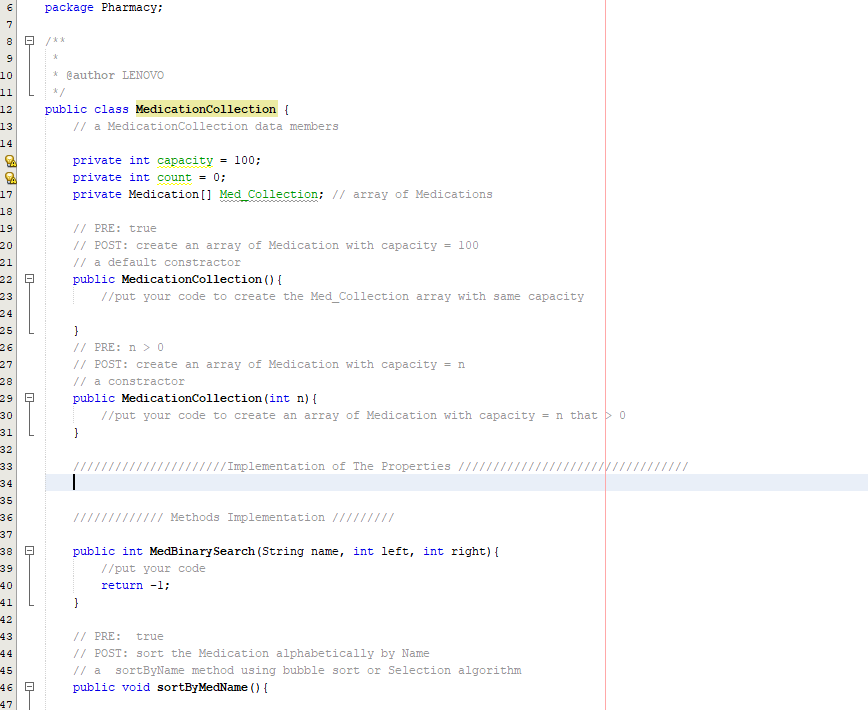Select the underlined capacity variable name
The image size is (868, 710).
[185, 160]
